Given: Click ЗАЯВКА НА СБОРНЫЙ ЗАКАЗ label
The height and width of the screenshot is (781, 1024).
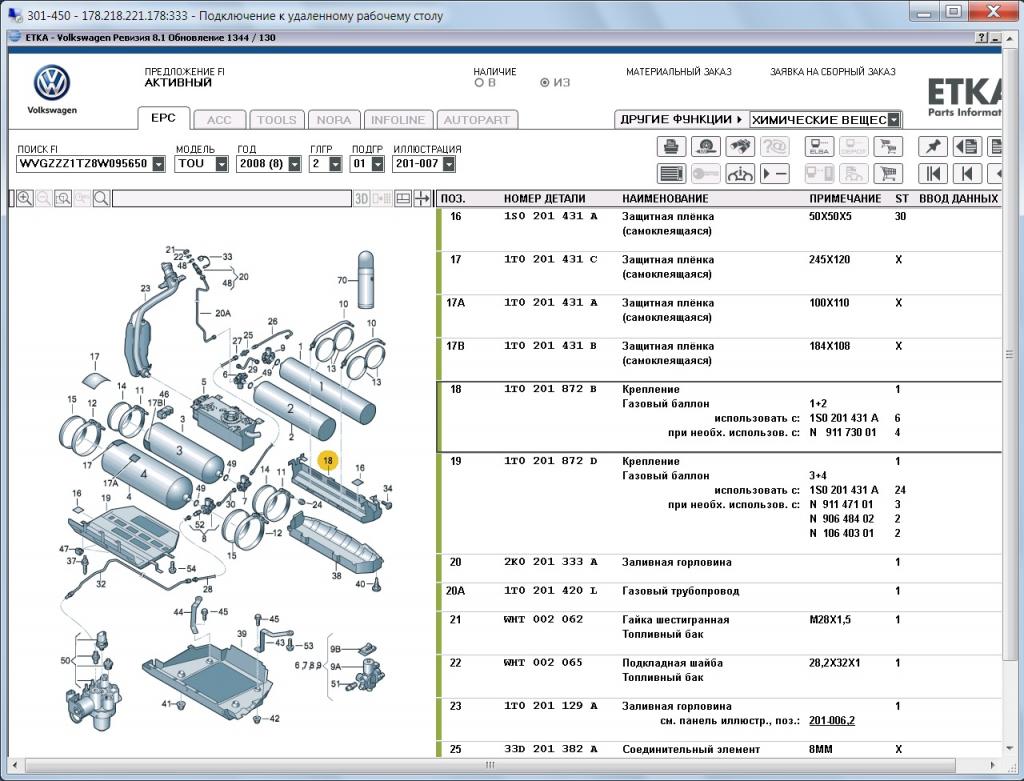Looking at the screenshot, I should pyautogui.click(x=833, y=72).
